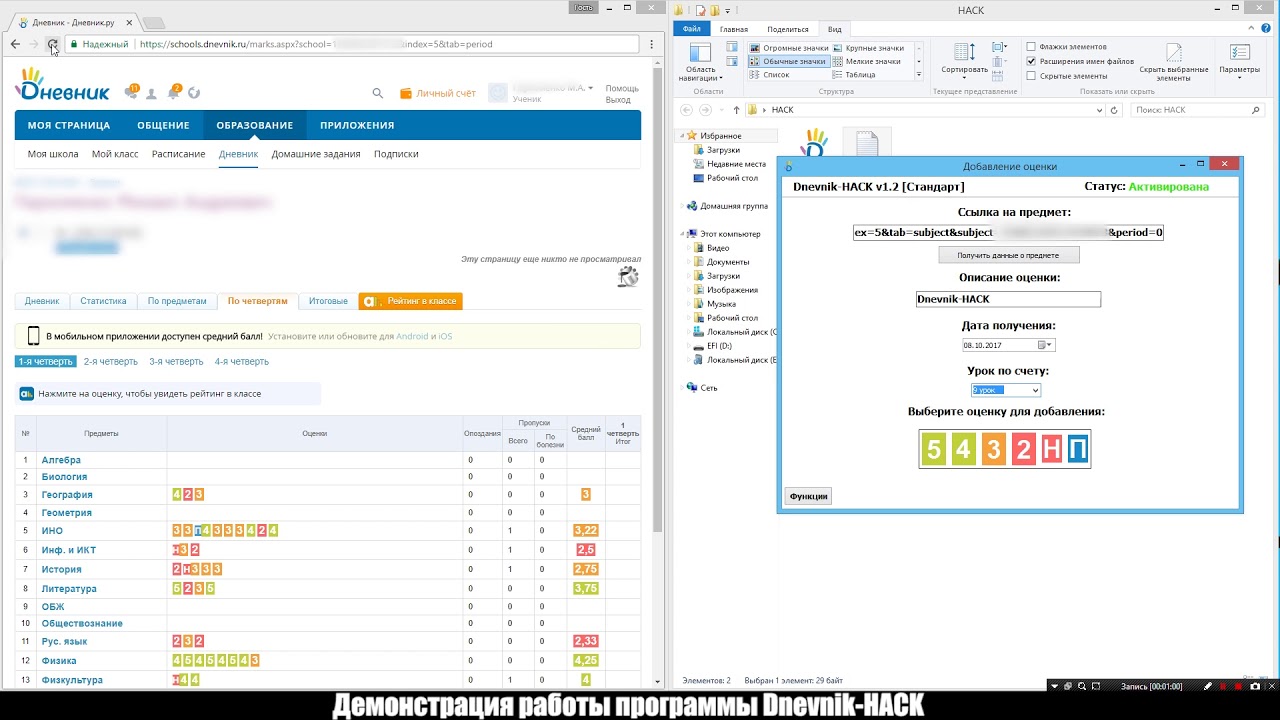Click Получить данные о предмете button
This screenshot has height=720, width=1280.
point(1008,256)
